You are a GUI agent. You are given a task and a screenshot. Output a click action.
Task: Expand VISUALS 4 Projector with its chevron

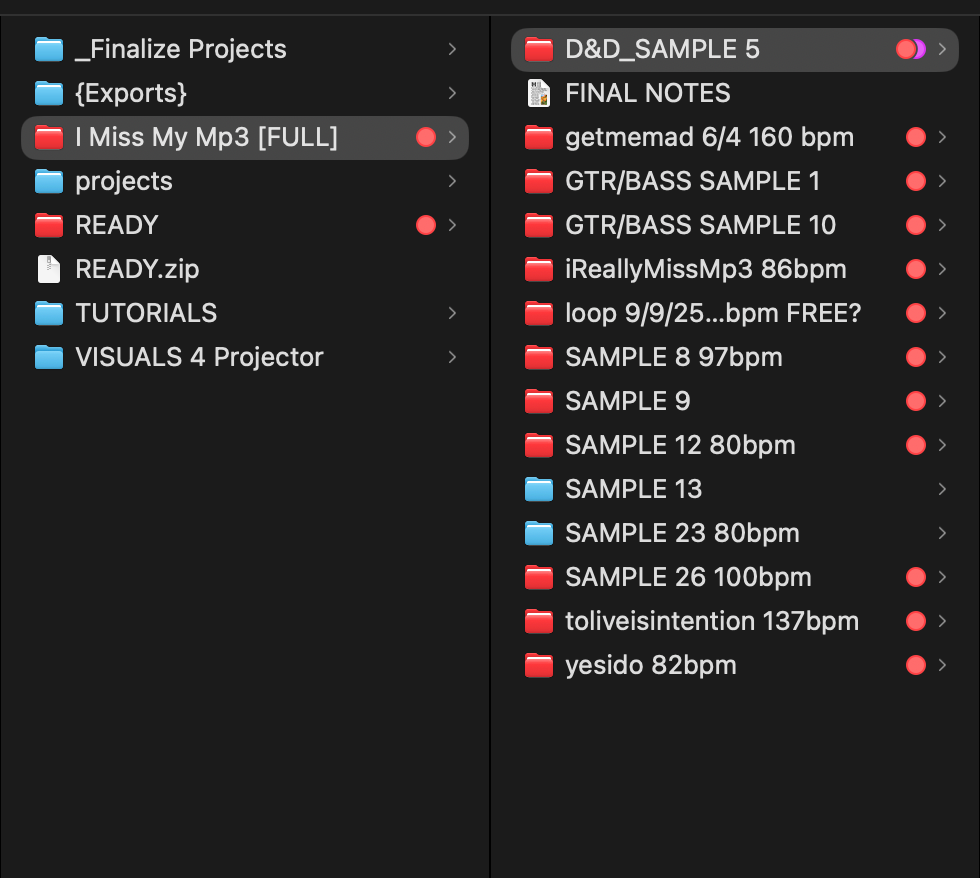(452, 357)
